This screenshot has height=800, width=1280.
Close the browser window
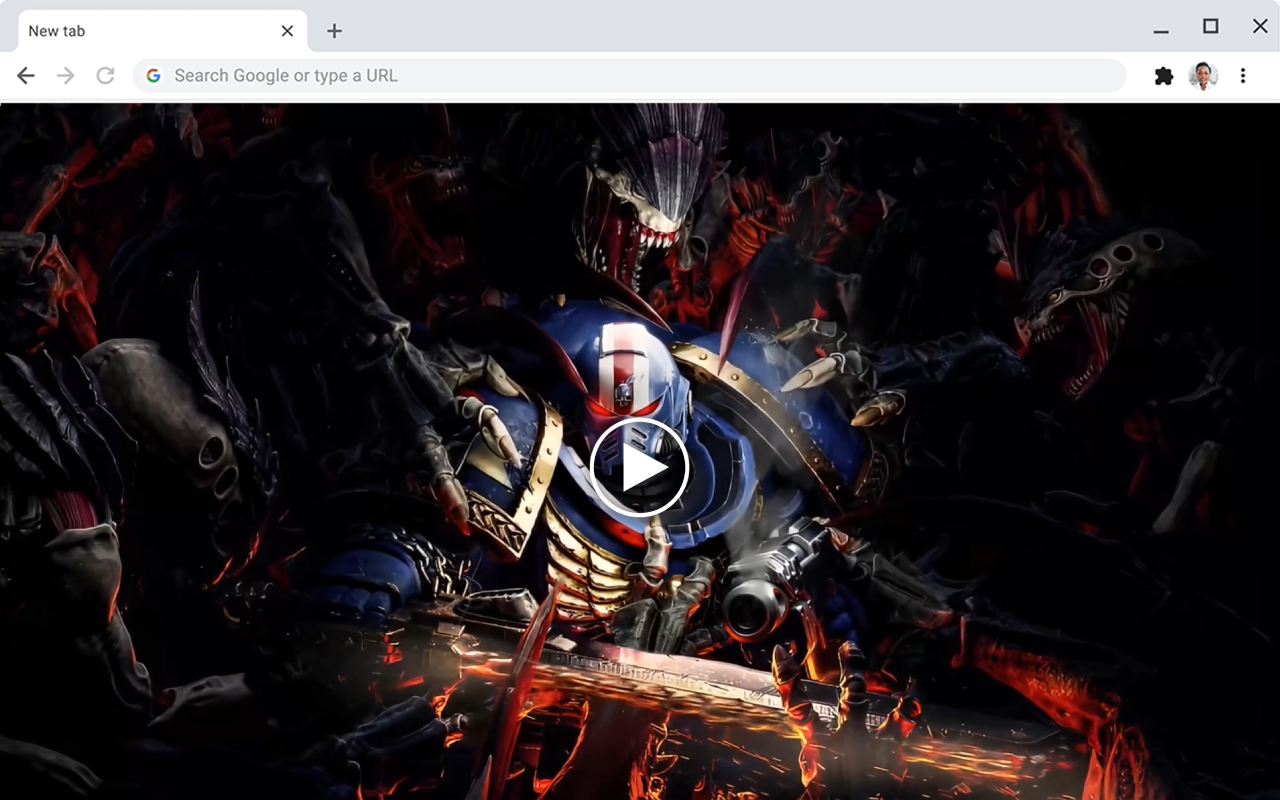[1260, 26]
